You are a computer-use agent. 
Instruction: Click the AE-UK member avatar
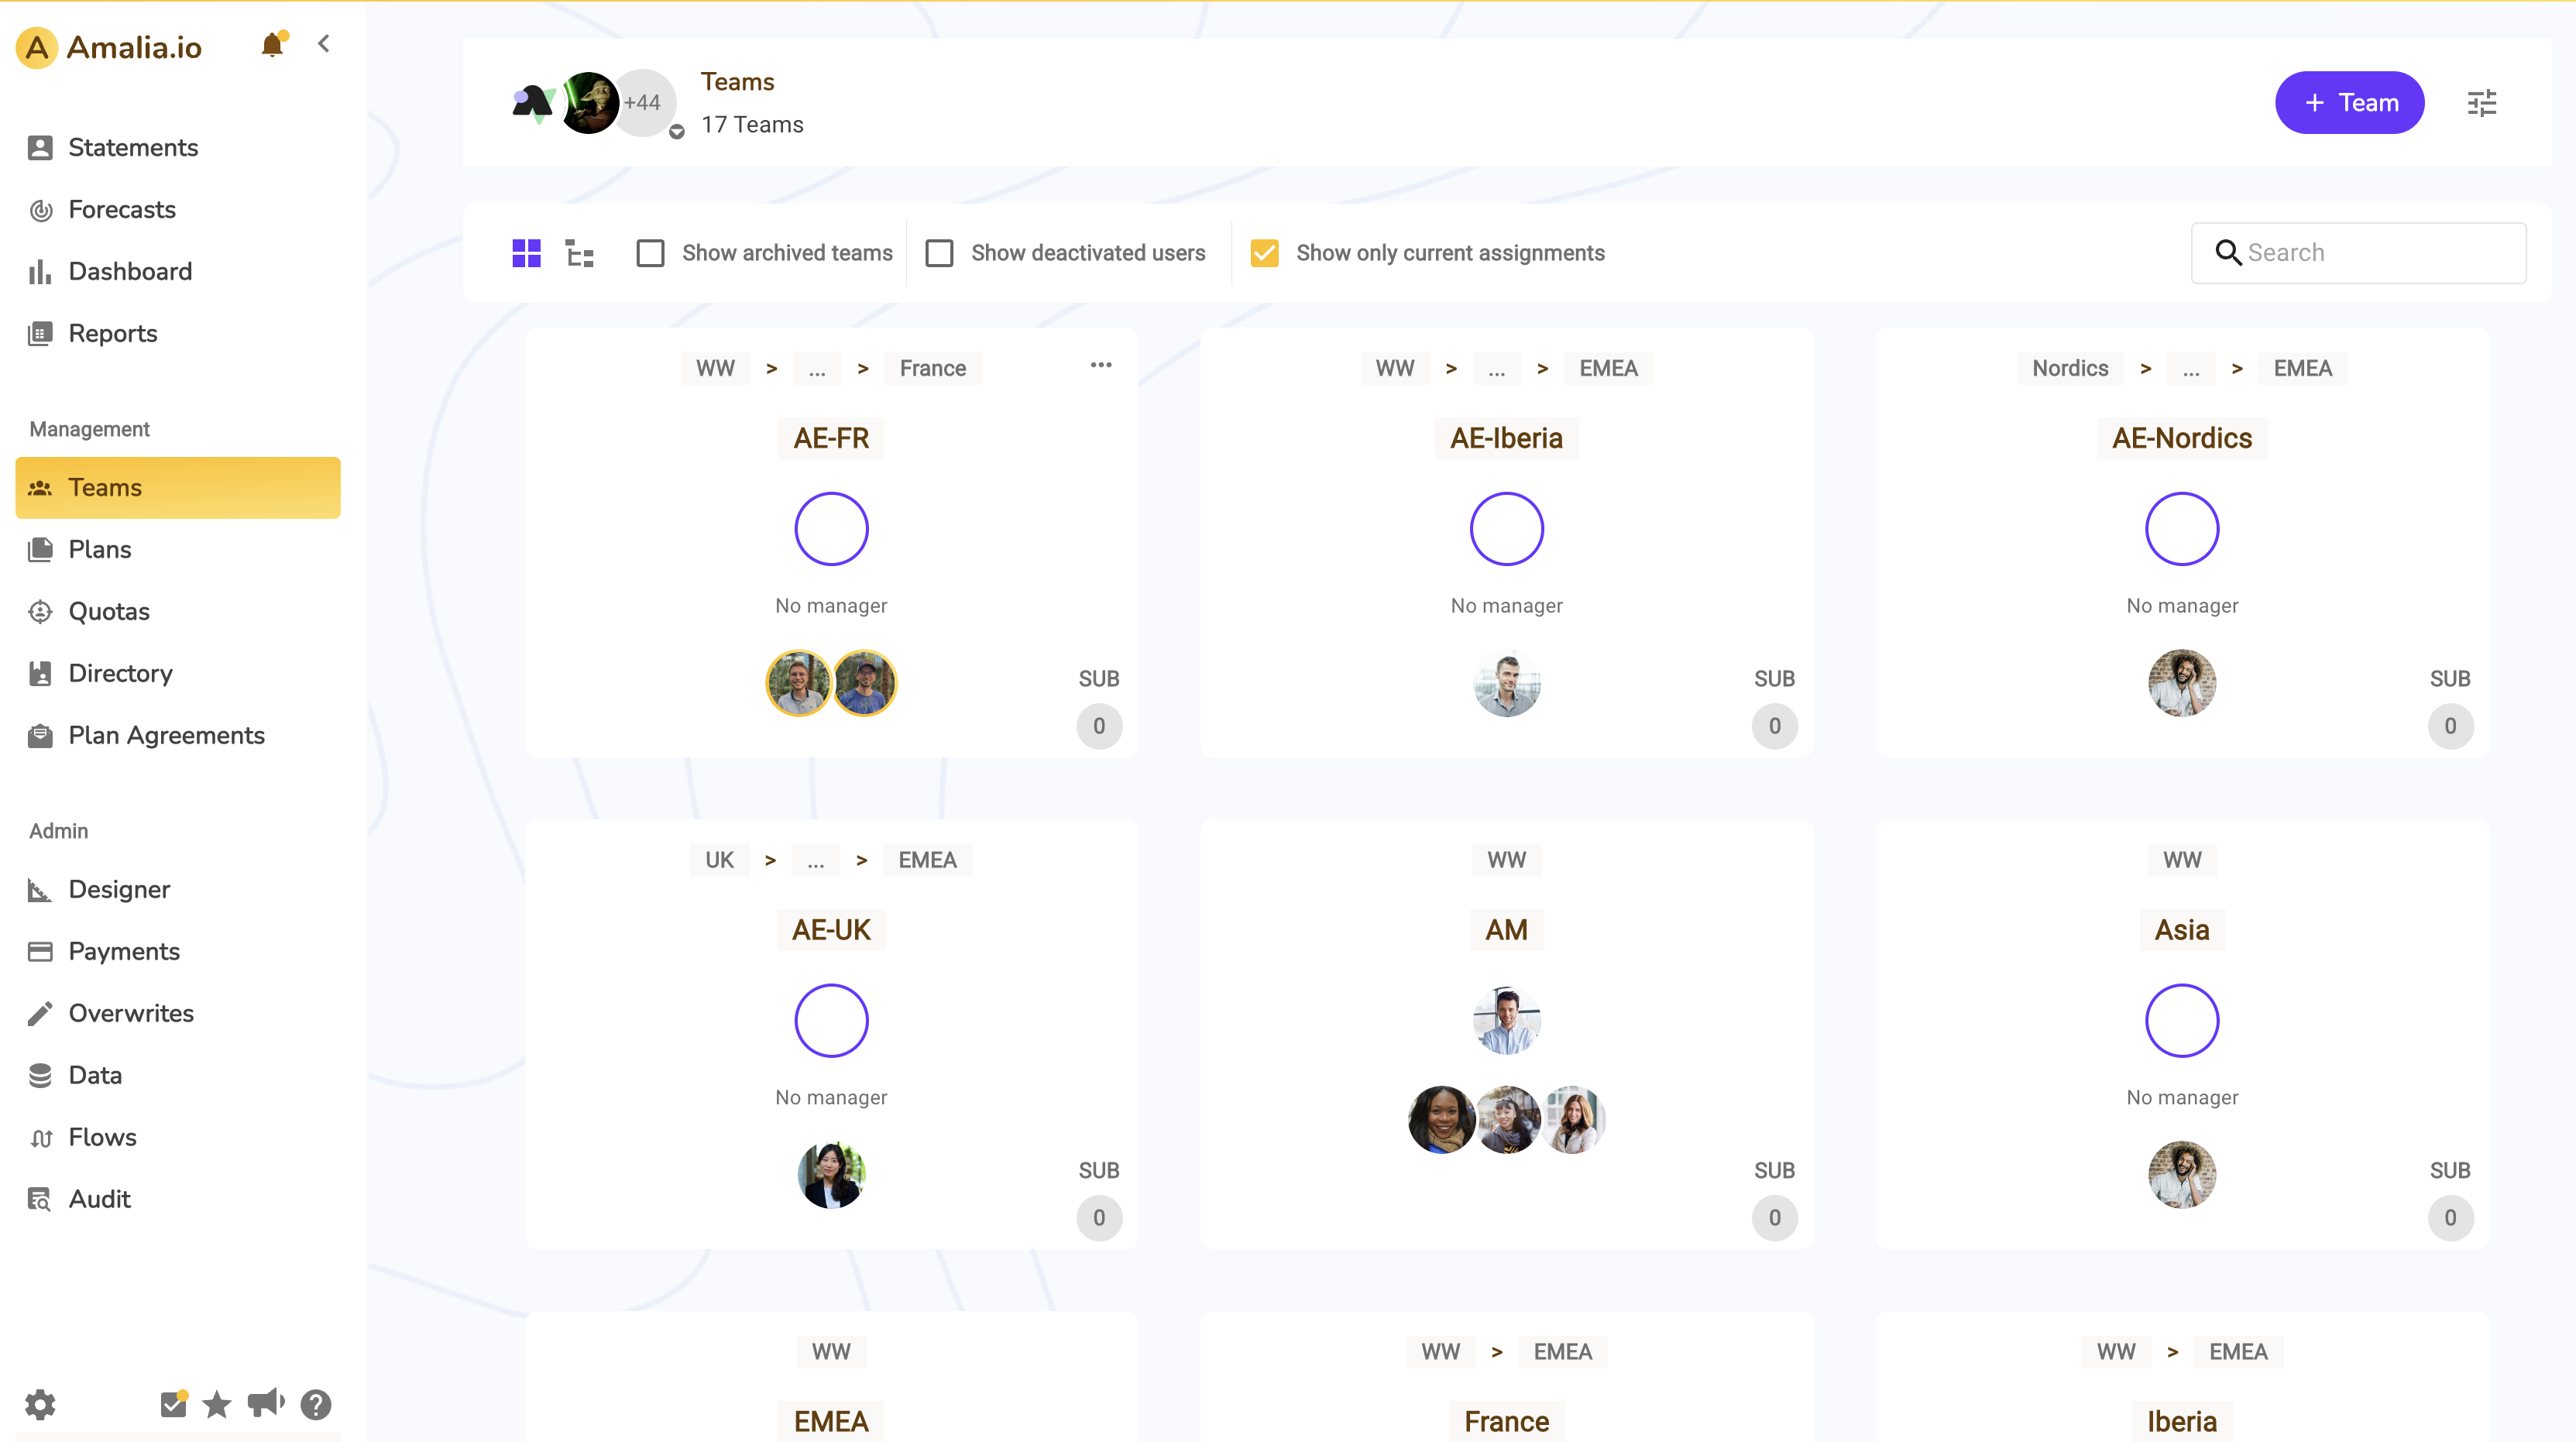[832, 1176]
